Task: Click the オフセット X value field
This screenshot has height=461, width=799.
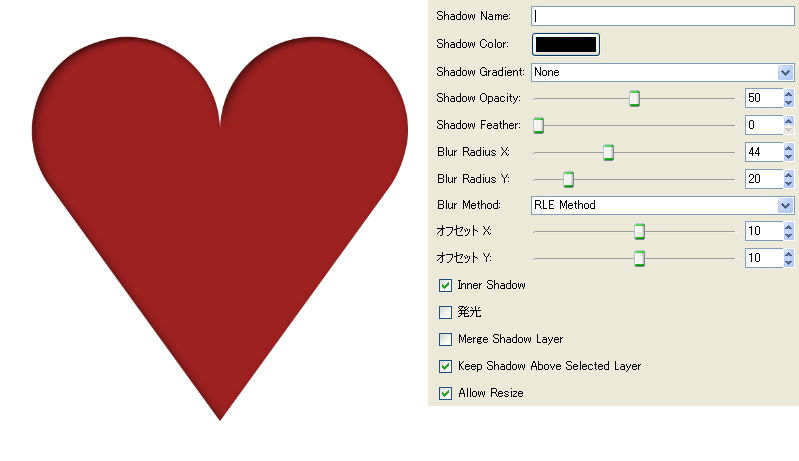Action: [763, 231]
